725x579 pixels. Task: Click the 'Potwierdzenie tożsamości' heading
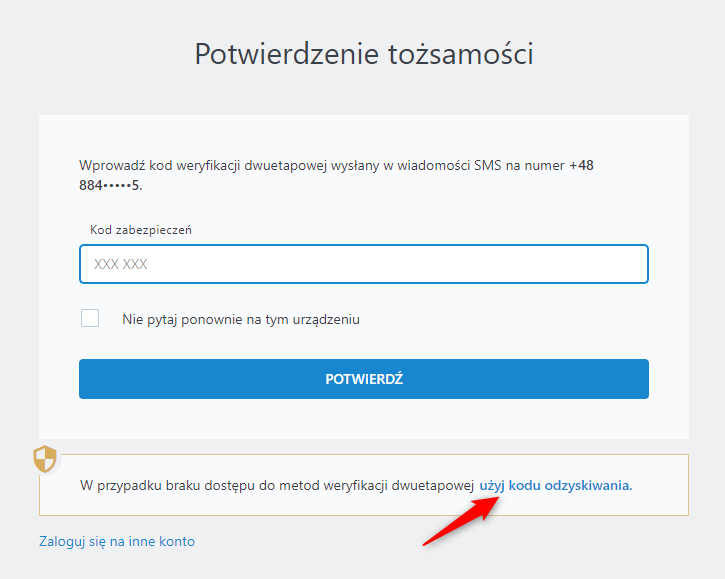[364, 54]
